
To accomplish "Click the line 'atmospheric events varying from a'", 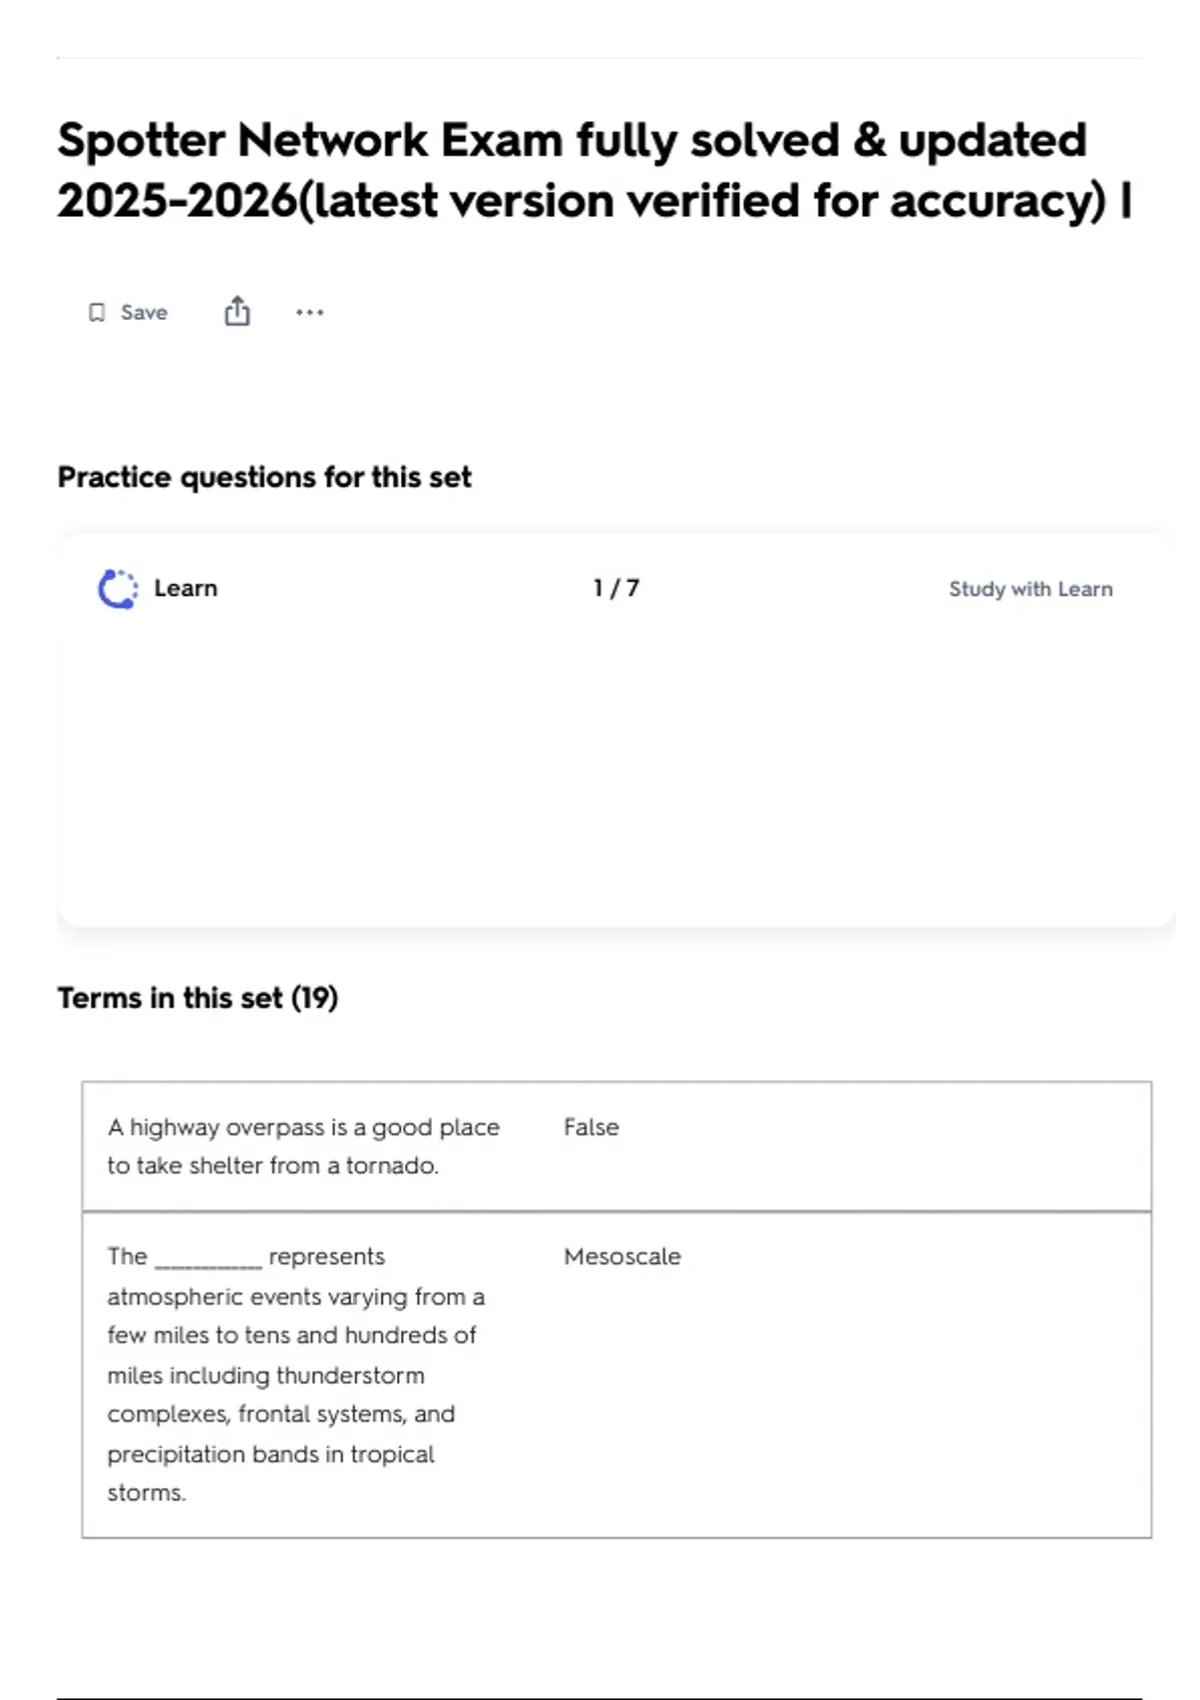I will 295,1297.
